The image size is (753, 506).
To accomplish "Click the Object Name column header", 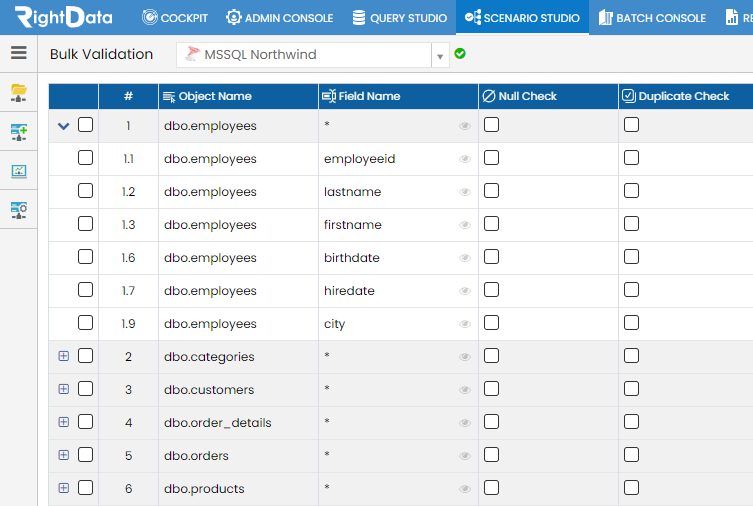I will pyautogui.click(x=238, y=96).
